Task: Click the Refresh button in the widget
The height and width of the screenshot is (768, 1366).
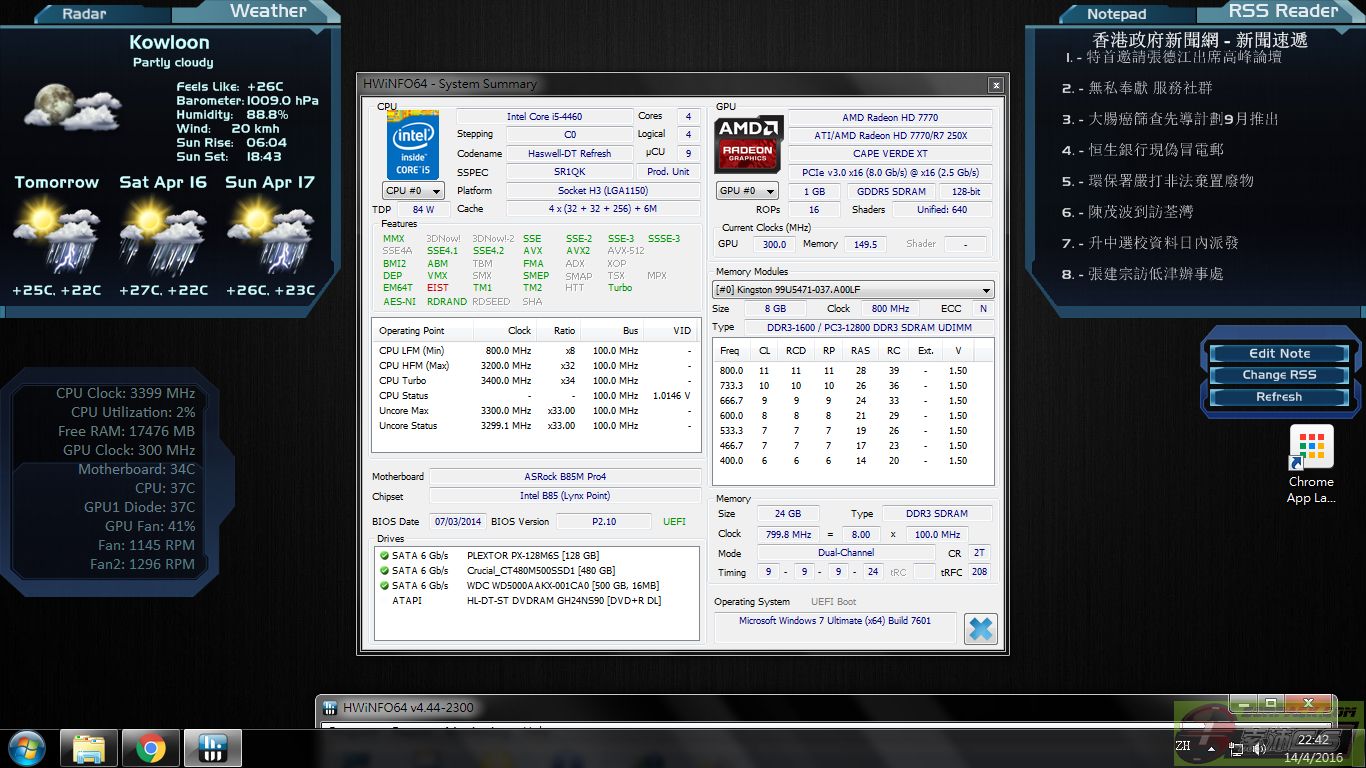Action: pos(1278,396)
